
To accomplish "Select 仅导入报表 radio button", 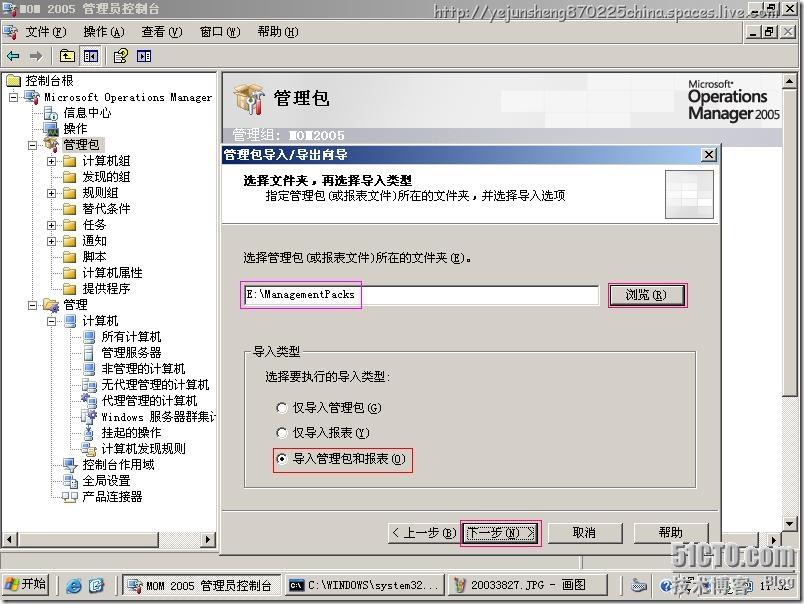I will tap(282, 433).
